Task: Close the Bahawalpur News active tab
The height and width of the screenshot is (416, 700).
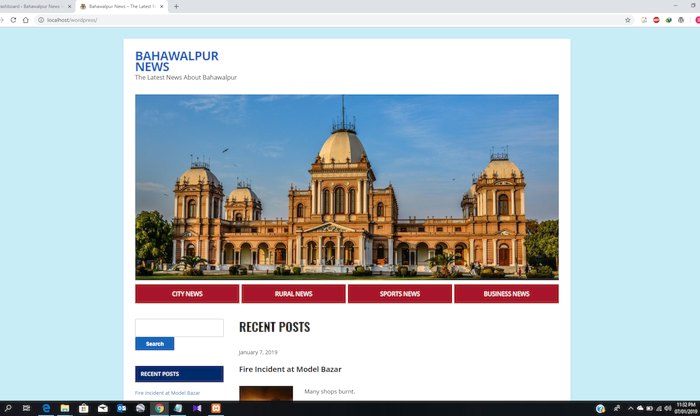Action: pyautogui.click(x=162, y=6)
